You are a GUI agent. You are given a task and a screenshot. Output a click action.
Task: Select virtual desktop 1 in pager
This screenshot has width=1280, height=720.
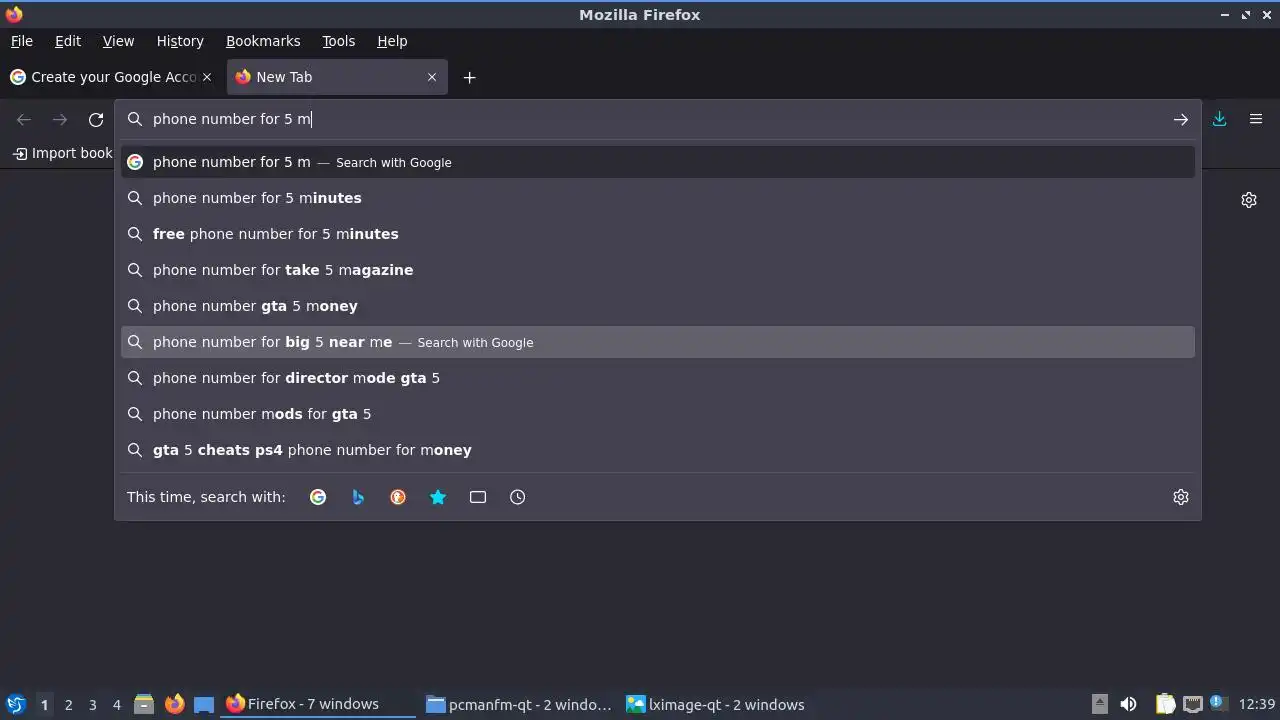click(x=44, y=705)
